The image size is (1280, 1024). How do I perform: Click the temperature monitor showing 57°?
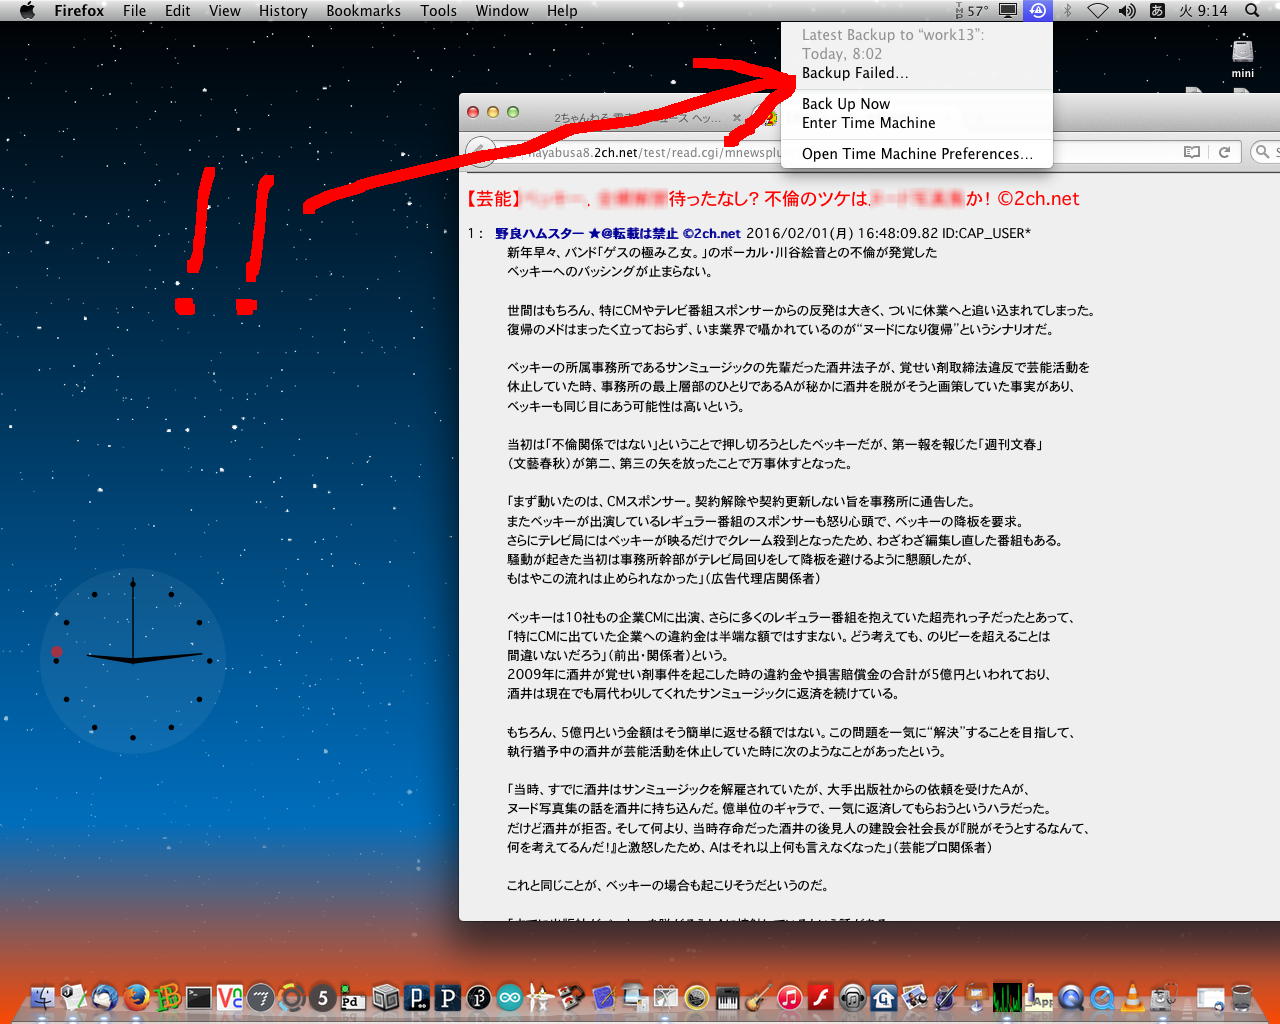(x=971, y=10)
